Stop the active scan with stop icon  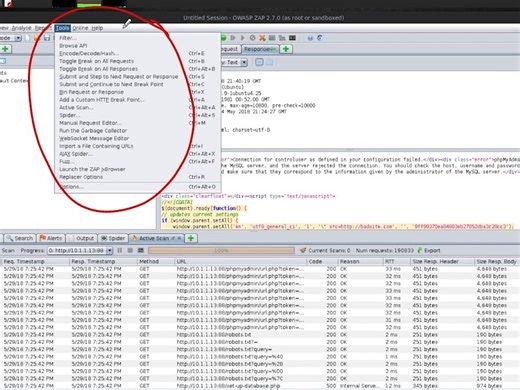(130, 250)
